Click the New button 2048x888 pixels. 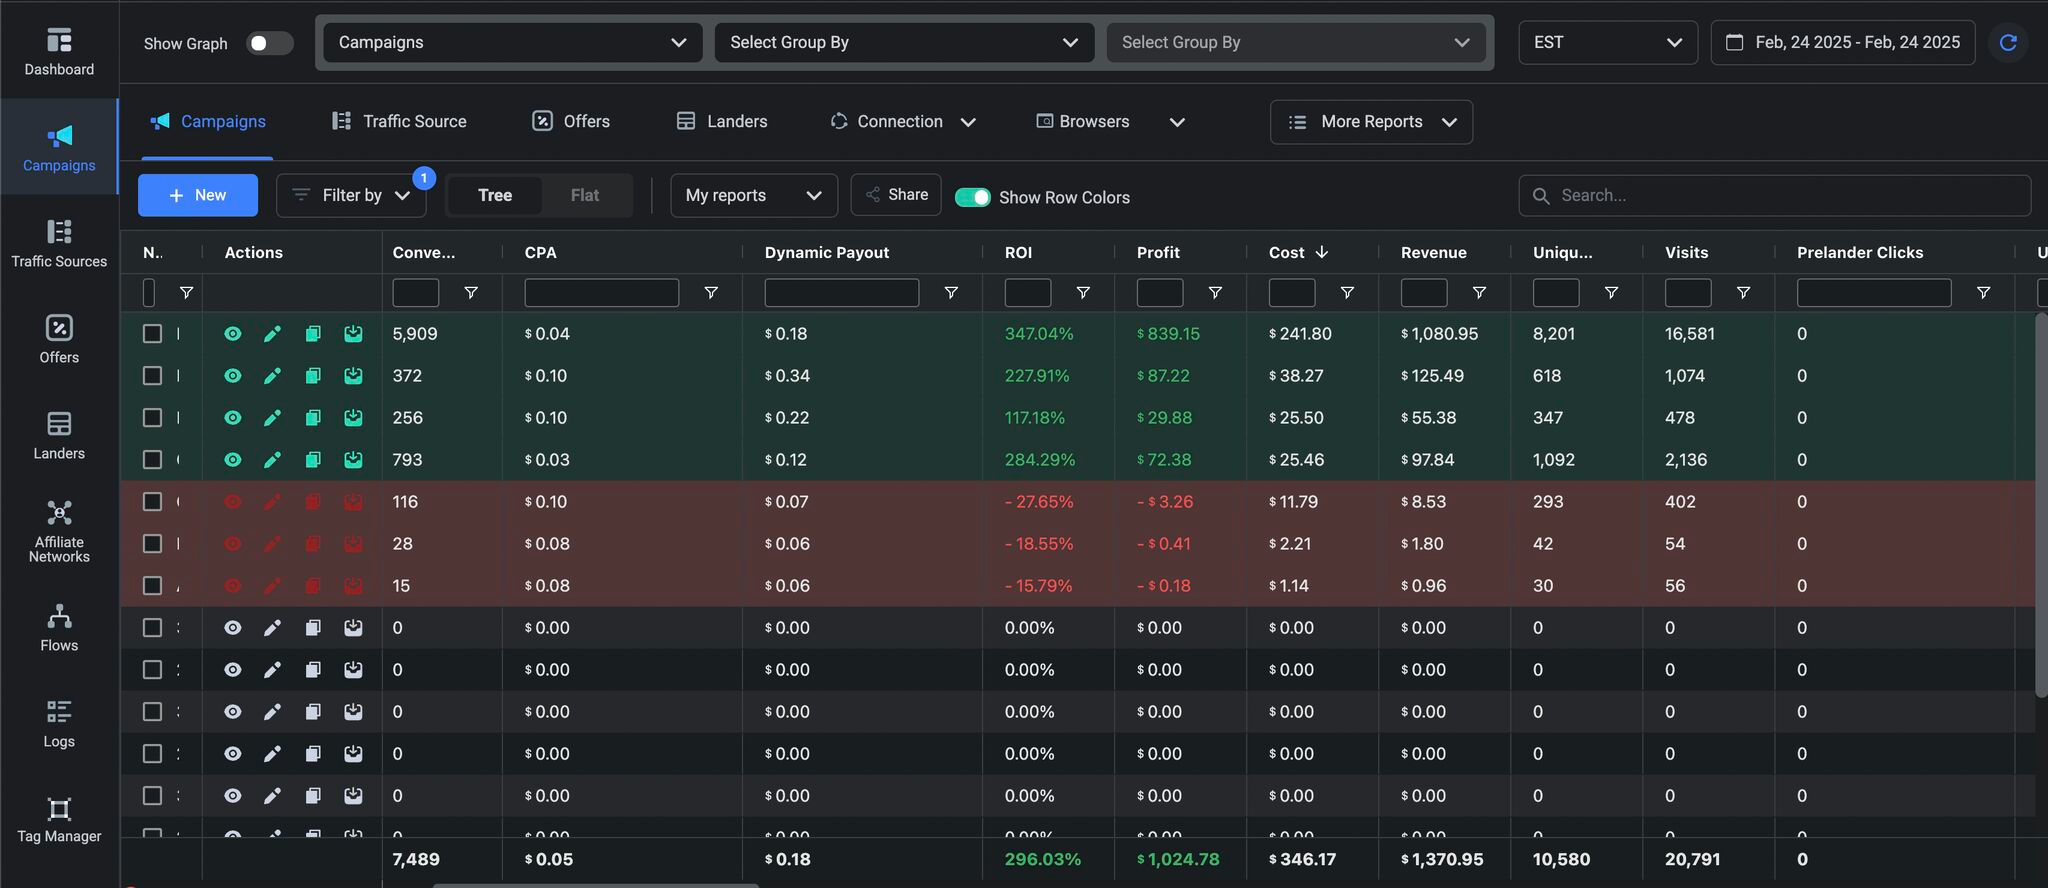point(198,196)
